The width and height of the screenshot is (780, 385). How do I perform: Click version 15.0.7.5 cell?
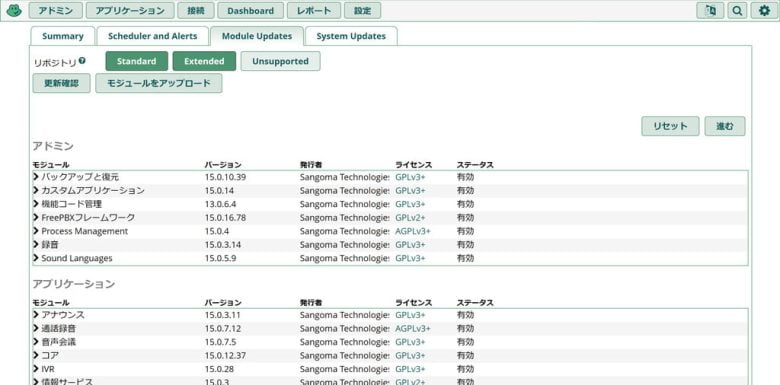[x=220, y=342]
